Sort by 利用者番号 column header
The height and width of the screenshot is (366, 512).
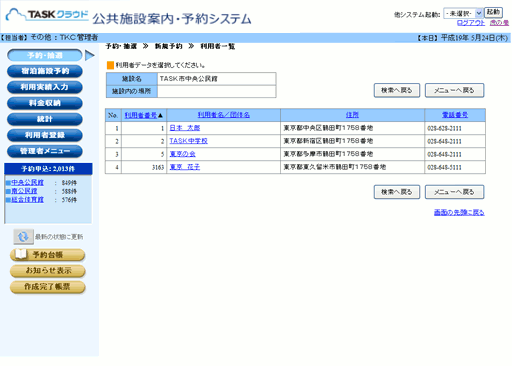[x=141, y=115]
